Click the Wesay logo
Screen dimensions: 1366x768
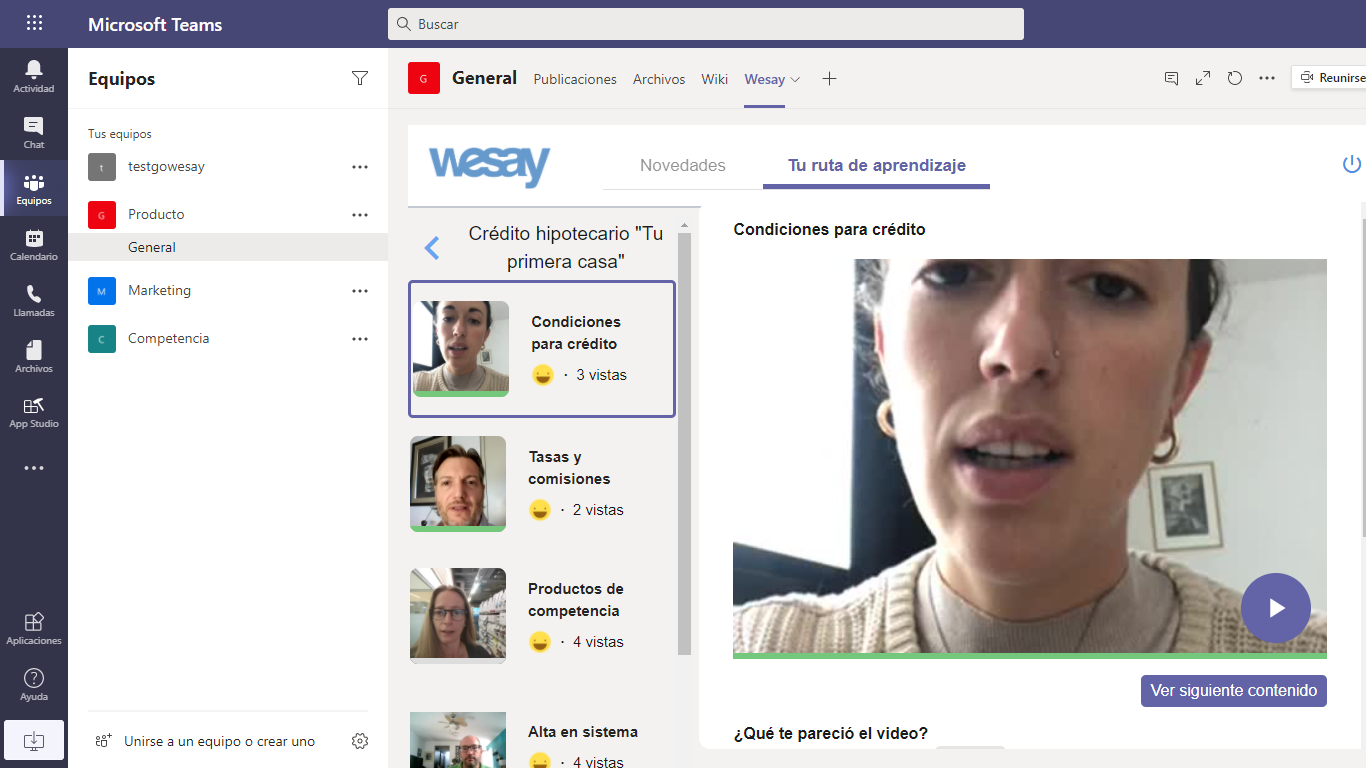coord(489,165)
